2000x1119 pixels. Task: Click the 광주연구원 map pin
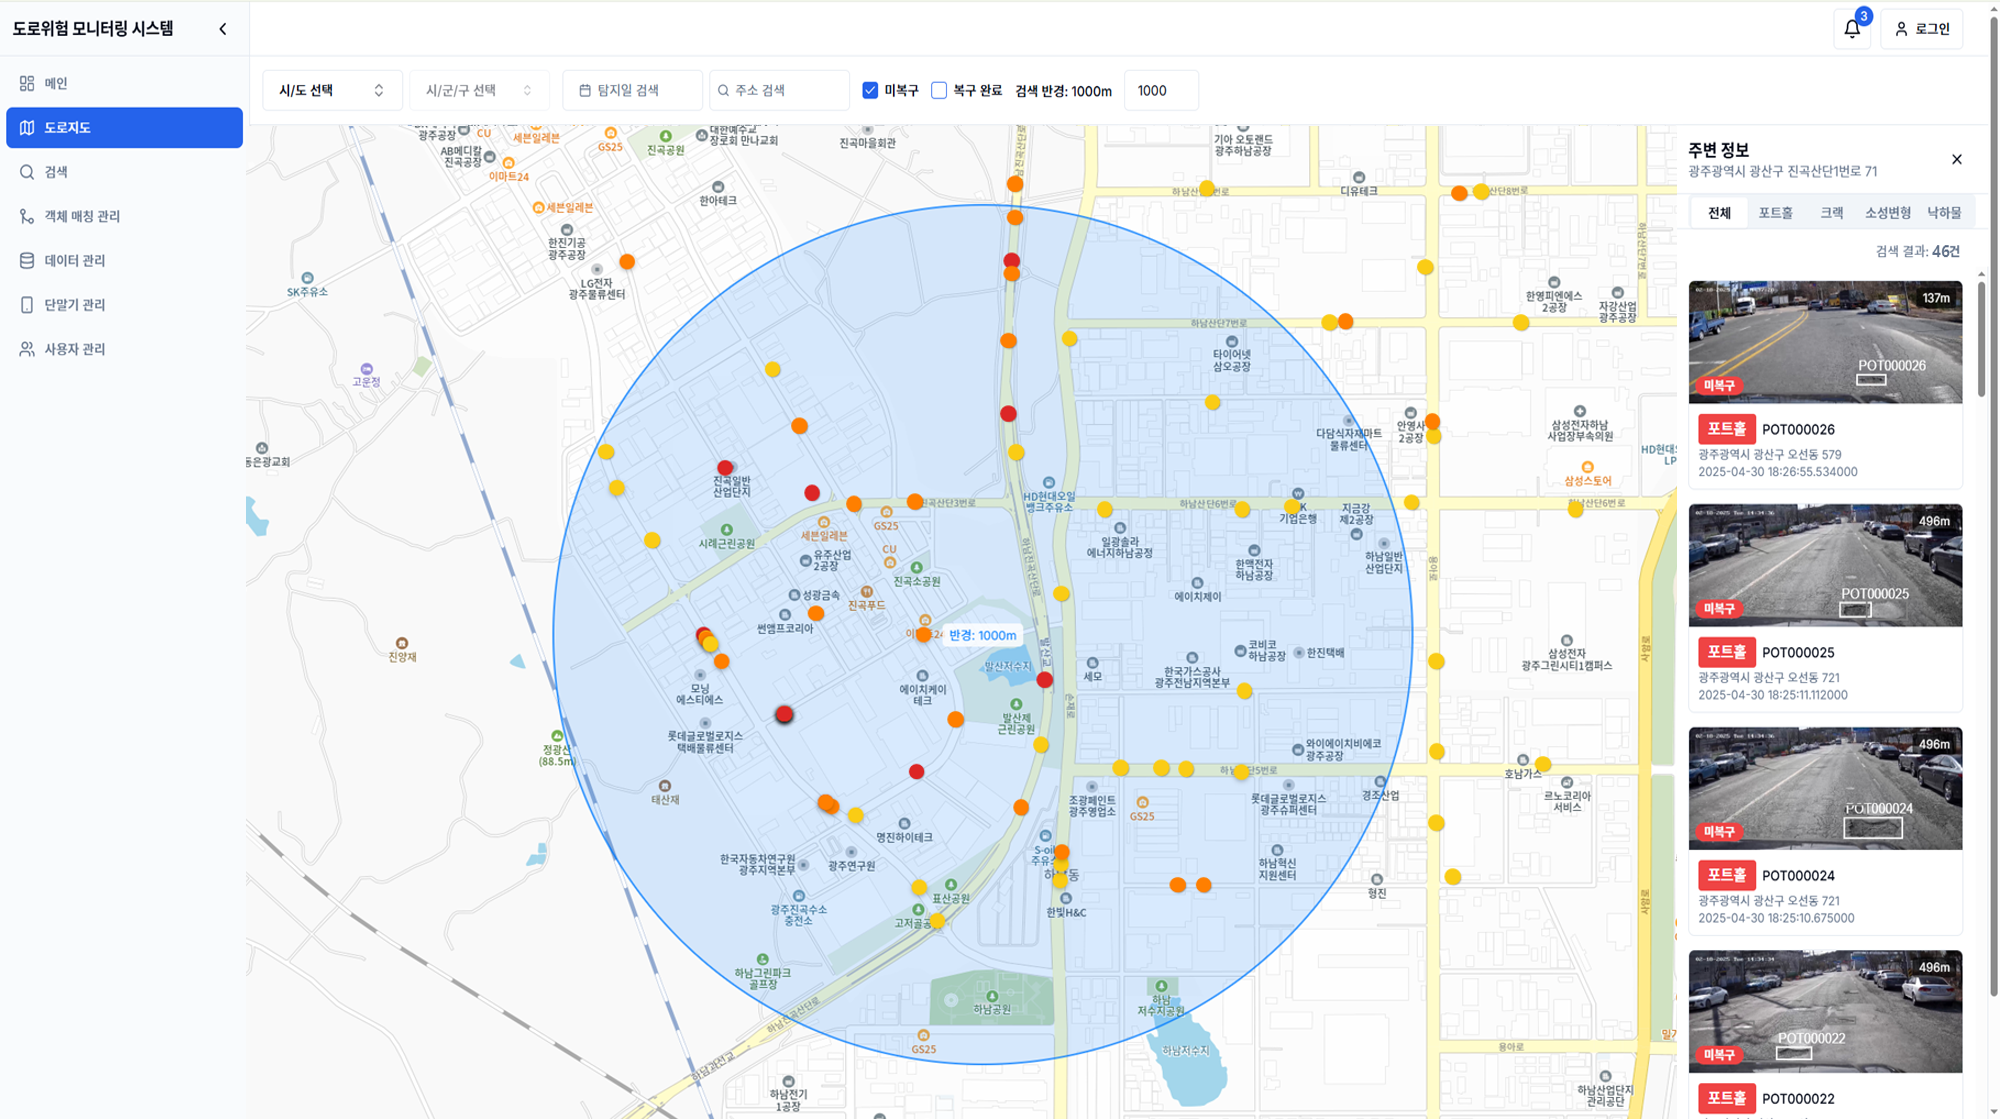[851, 853]
